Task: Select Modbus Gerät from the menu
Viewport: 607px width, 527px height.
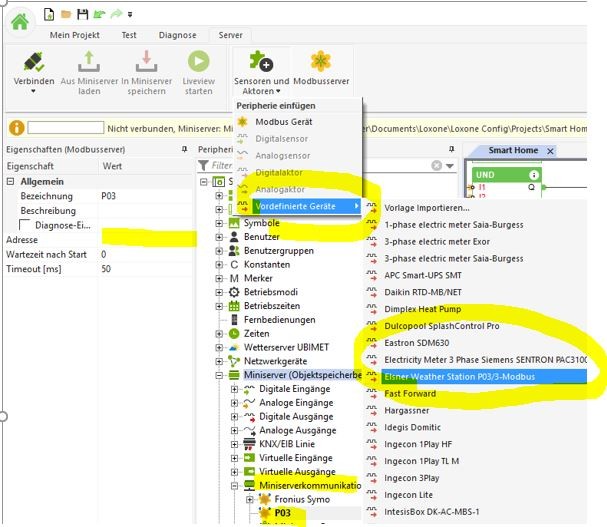Action: pyautogui.click(x=283, y=121)
